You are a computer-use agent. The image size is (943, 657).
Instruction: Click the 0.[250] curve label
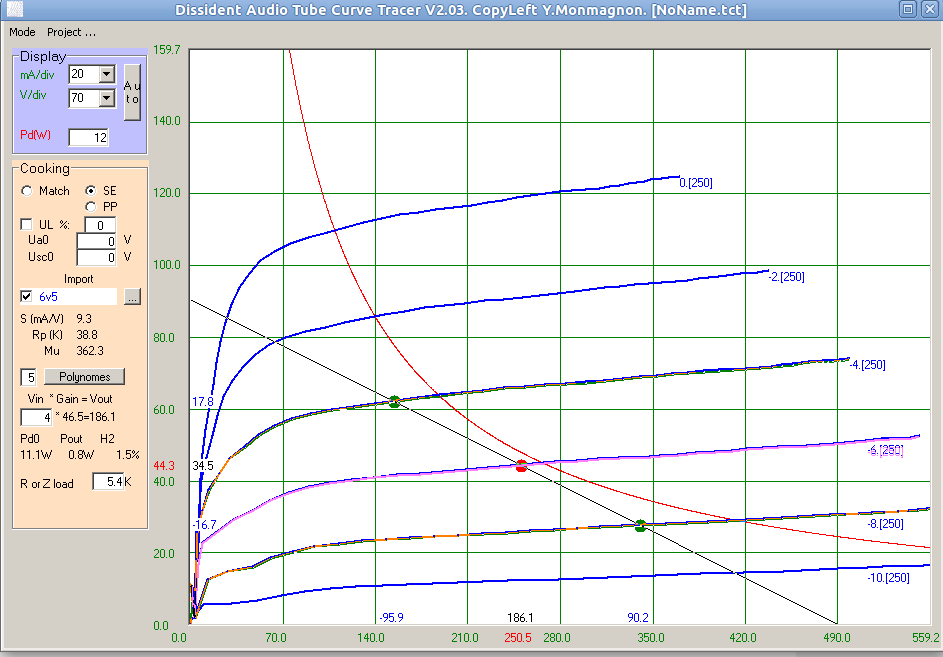pos(696,183)
